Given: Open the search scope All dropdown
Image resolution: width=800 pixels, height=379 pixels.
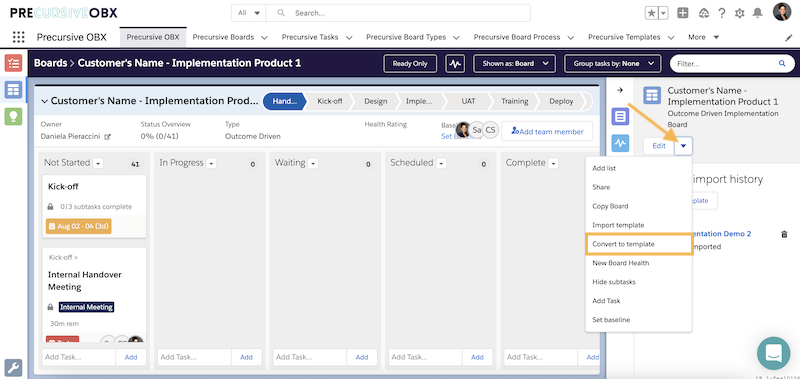Looking at the screenshot, I should [248, 13].
